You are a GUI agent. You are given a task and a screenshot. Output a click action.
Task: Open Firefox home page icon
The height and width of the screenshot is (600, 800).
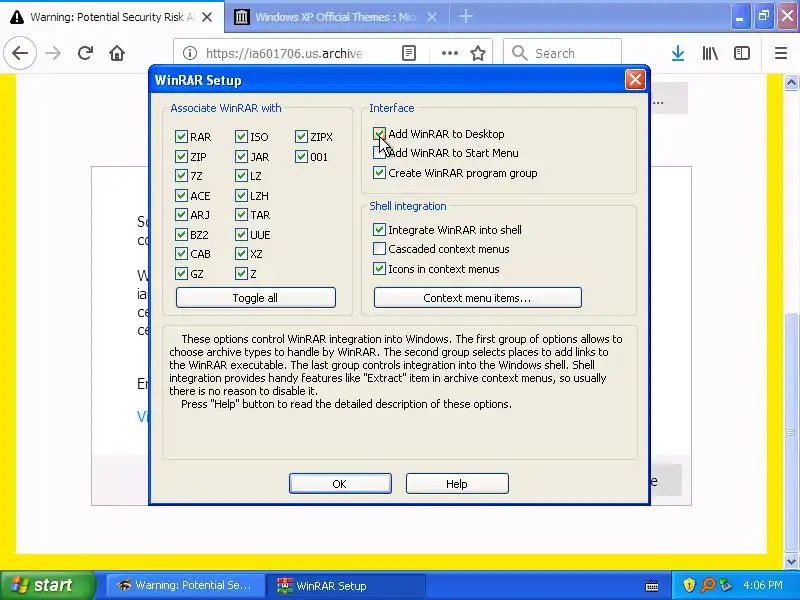[117, 53]
